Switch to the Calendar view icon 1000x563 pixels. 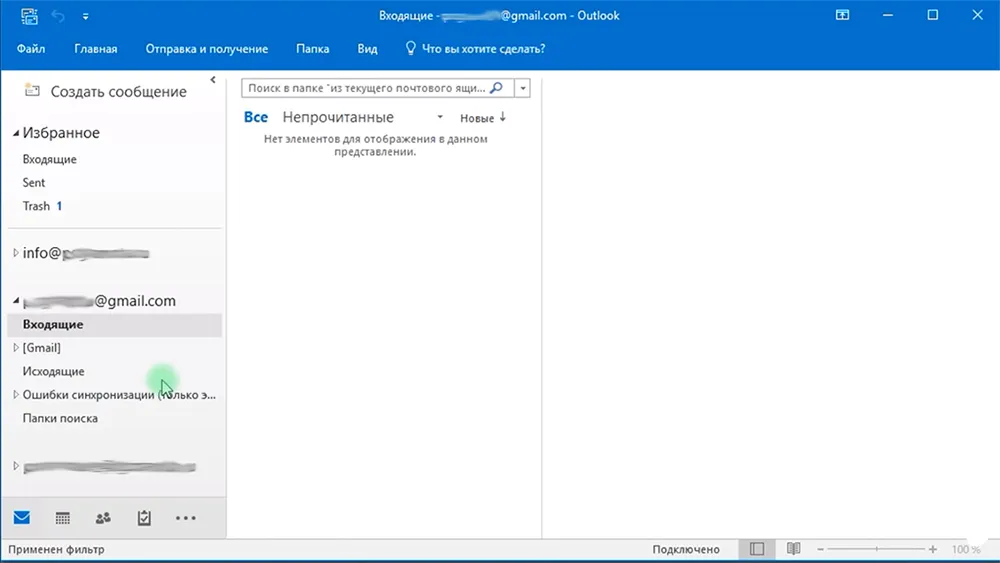pos(62,518)
